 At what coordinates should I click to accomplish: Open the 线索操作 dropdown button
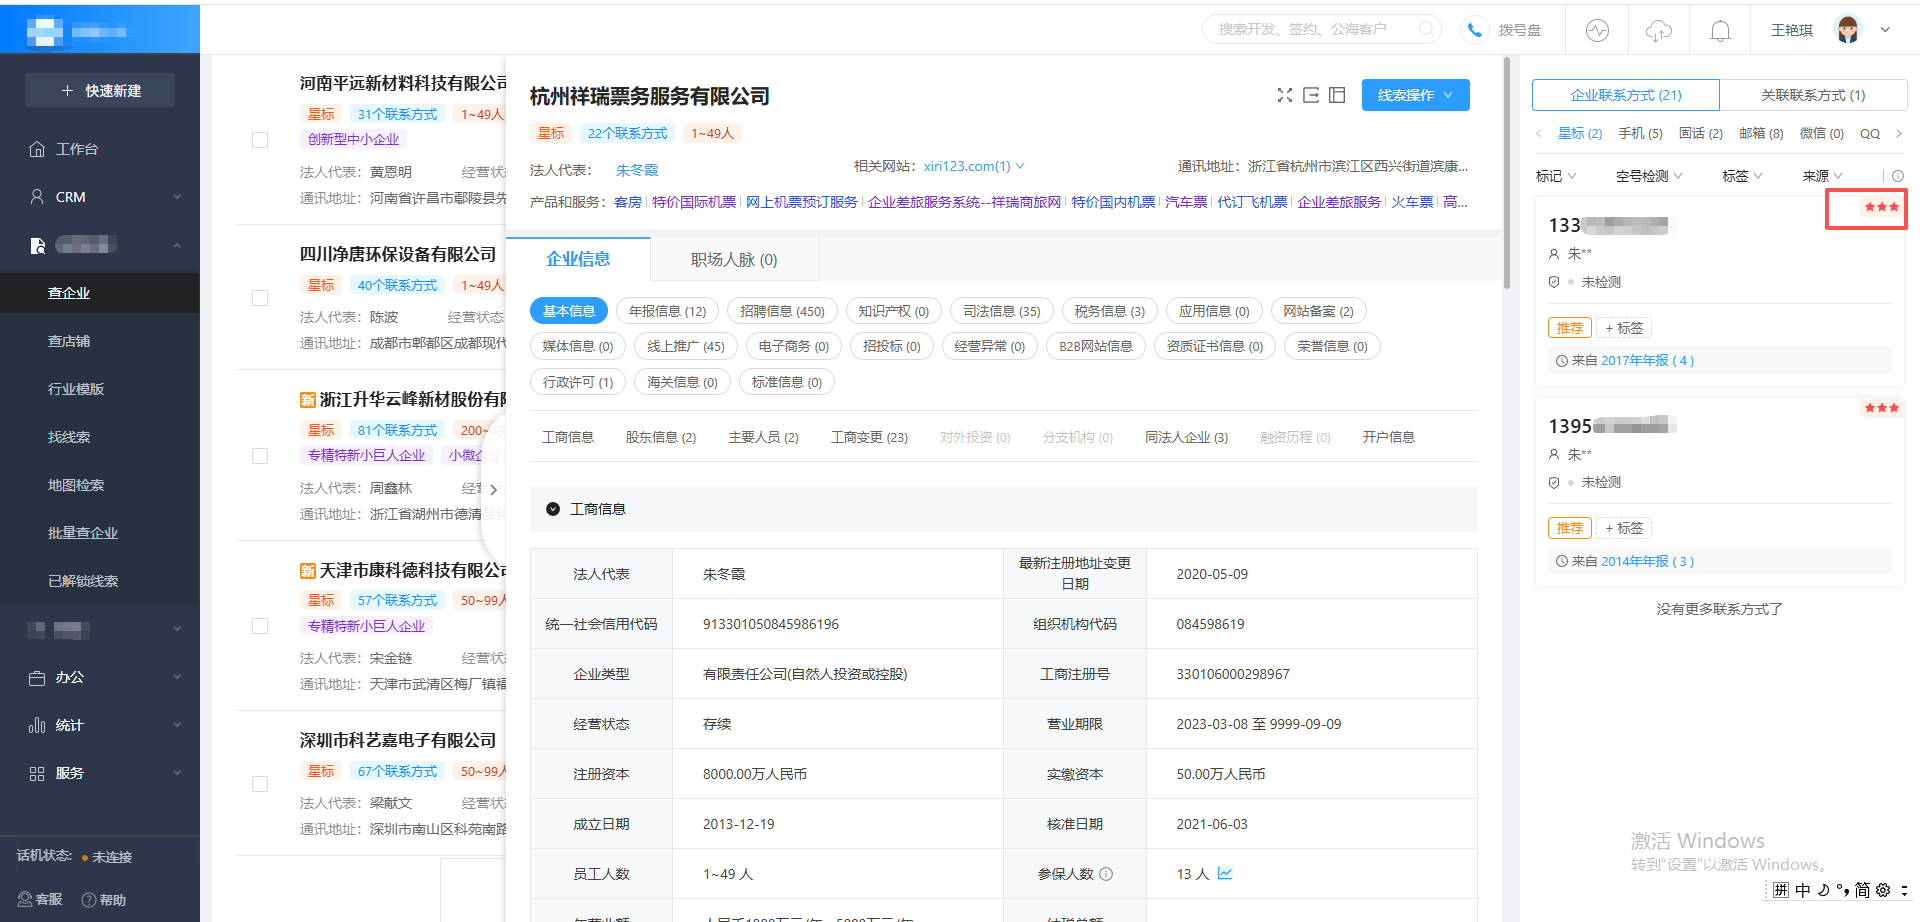click(x=1415, y=95)
